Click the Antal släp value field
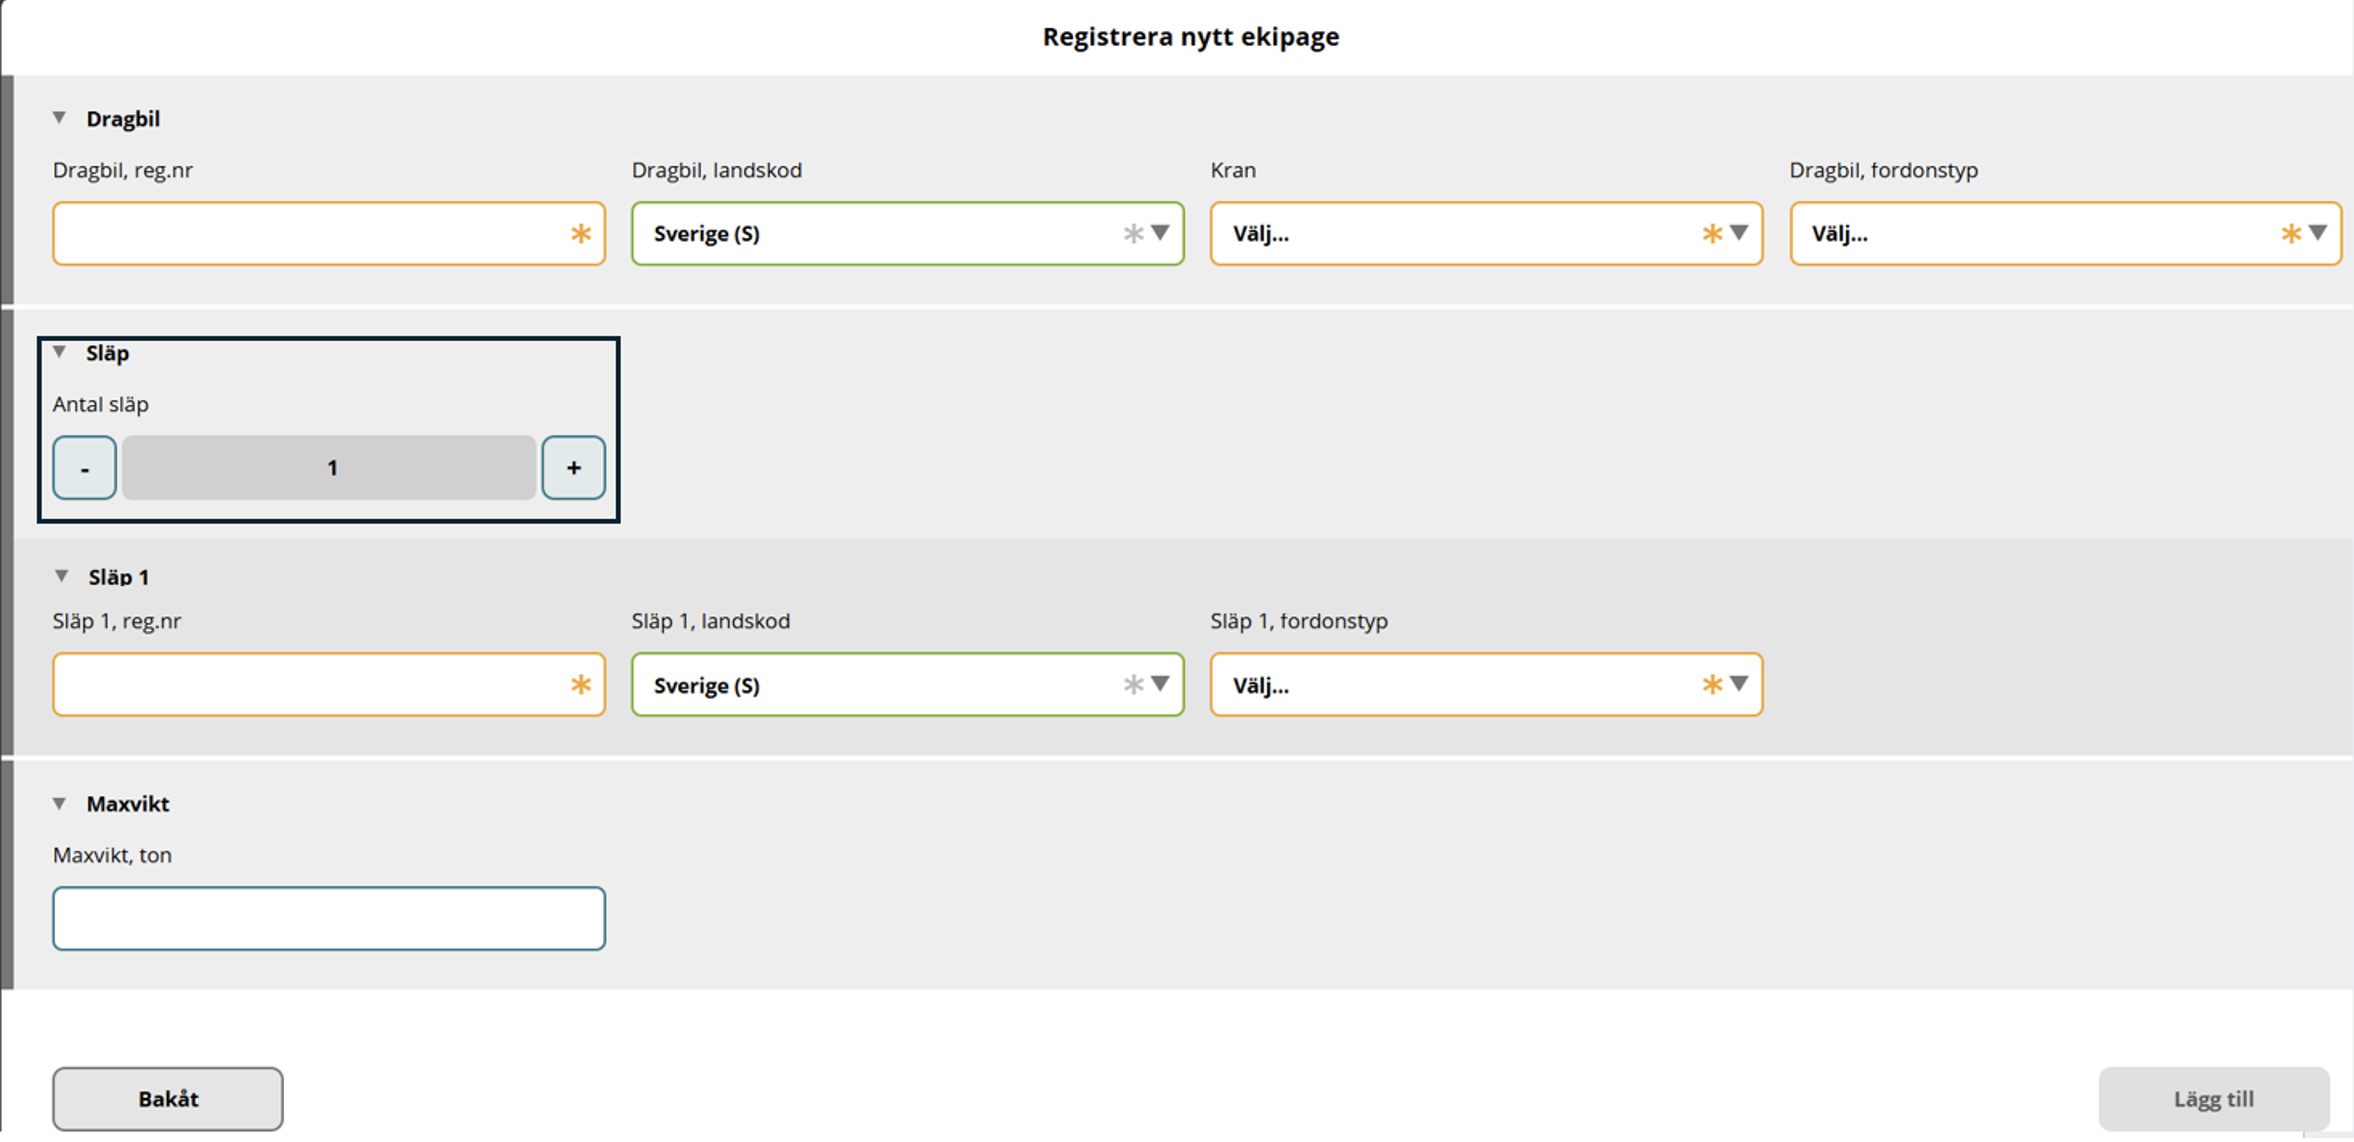 [x=330, y=467]
